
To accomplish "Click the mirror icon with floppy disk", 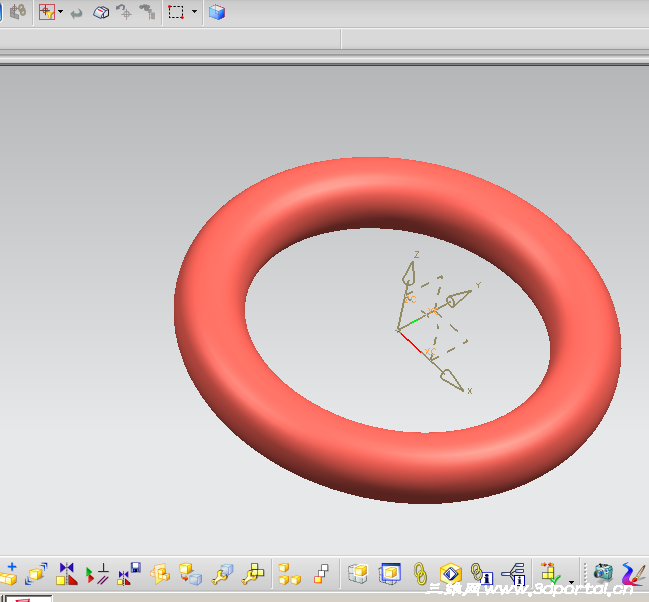I will 130,574.
